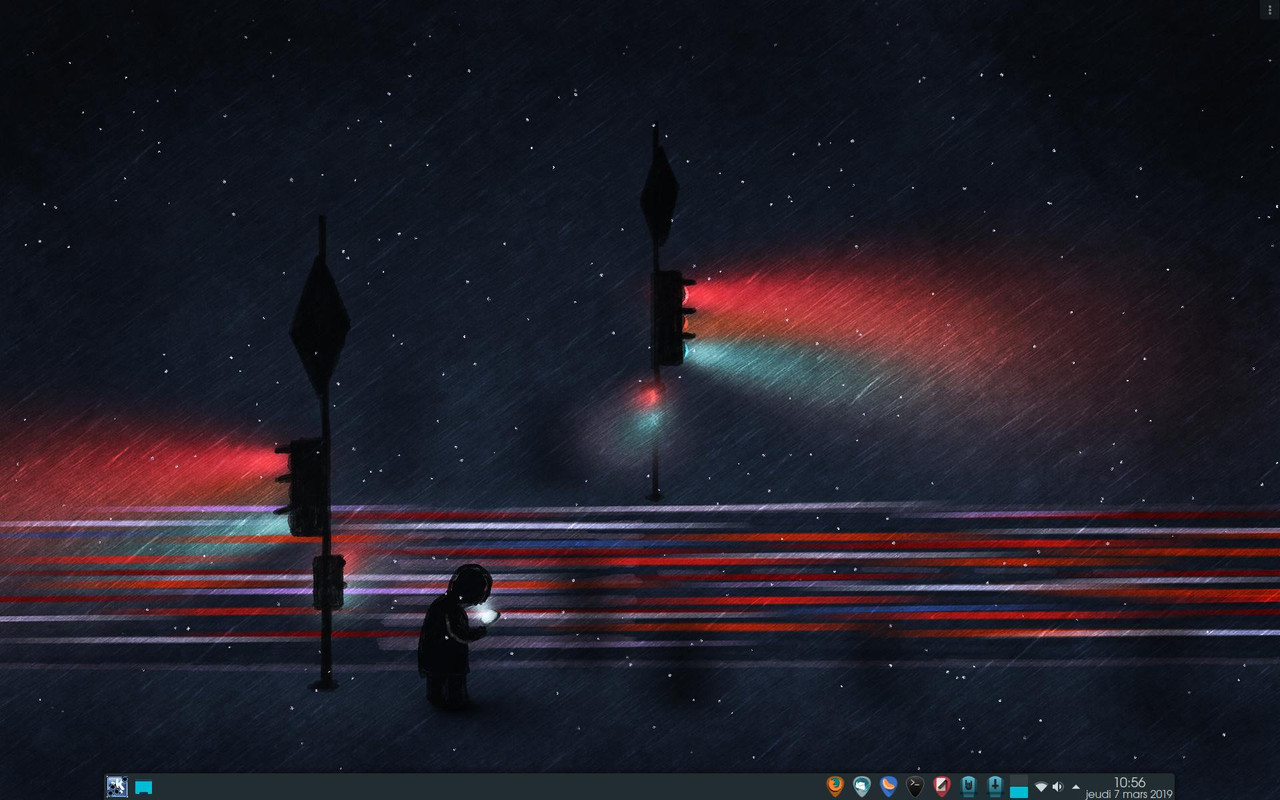Screen dimensions: 1280x800
Task: Click the teal download arrow launcher
Action: pyautogui.click(x=994, y=787)
